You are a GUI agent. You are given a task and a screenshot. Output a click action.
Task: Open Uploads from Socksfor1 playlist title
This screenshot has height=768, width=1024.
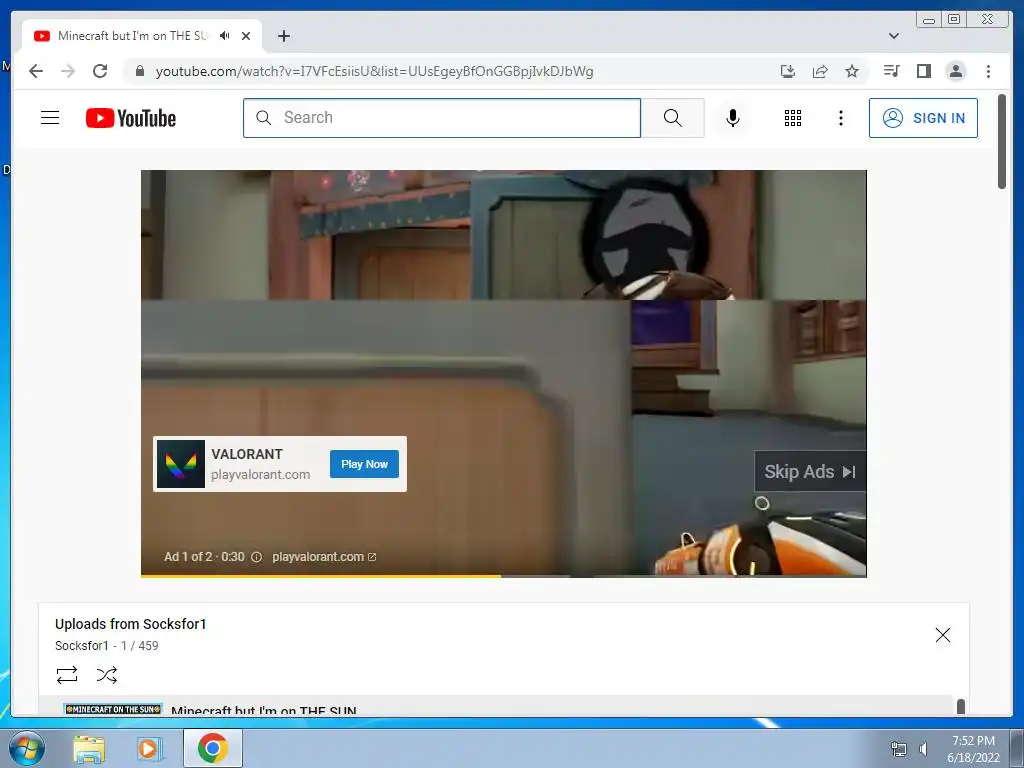pos(131,624)
